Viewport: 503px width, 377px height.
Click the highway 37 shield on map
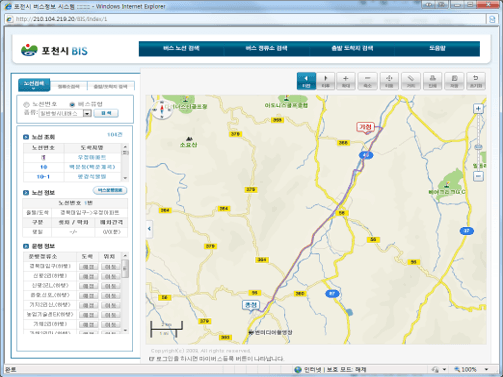[x=466, y=231]
